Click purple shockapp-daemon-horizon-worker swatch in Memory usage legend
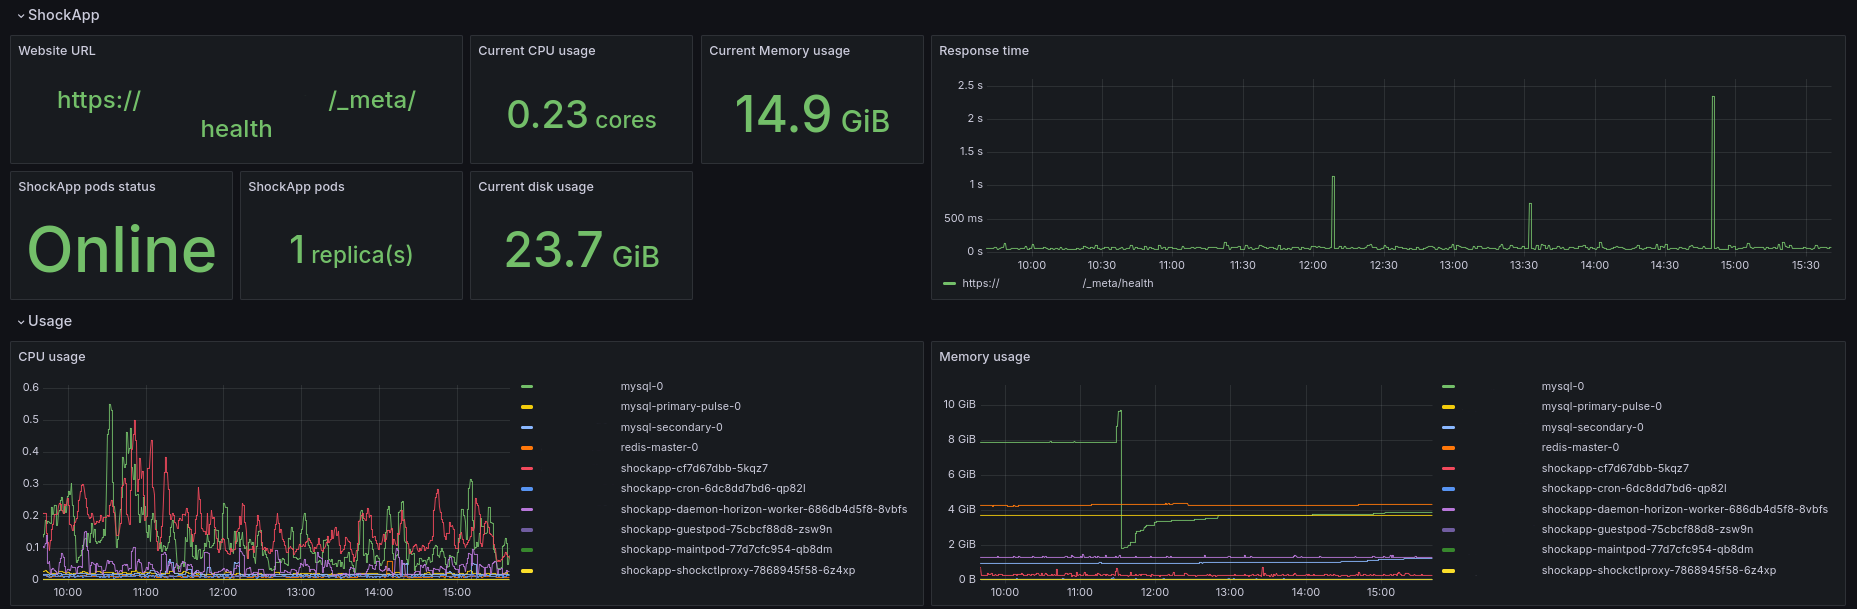The width and height of the screenshot is (1857, 609). (x=1448, y=510)
